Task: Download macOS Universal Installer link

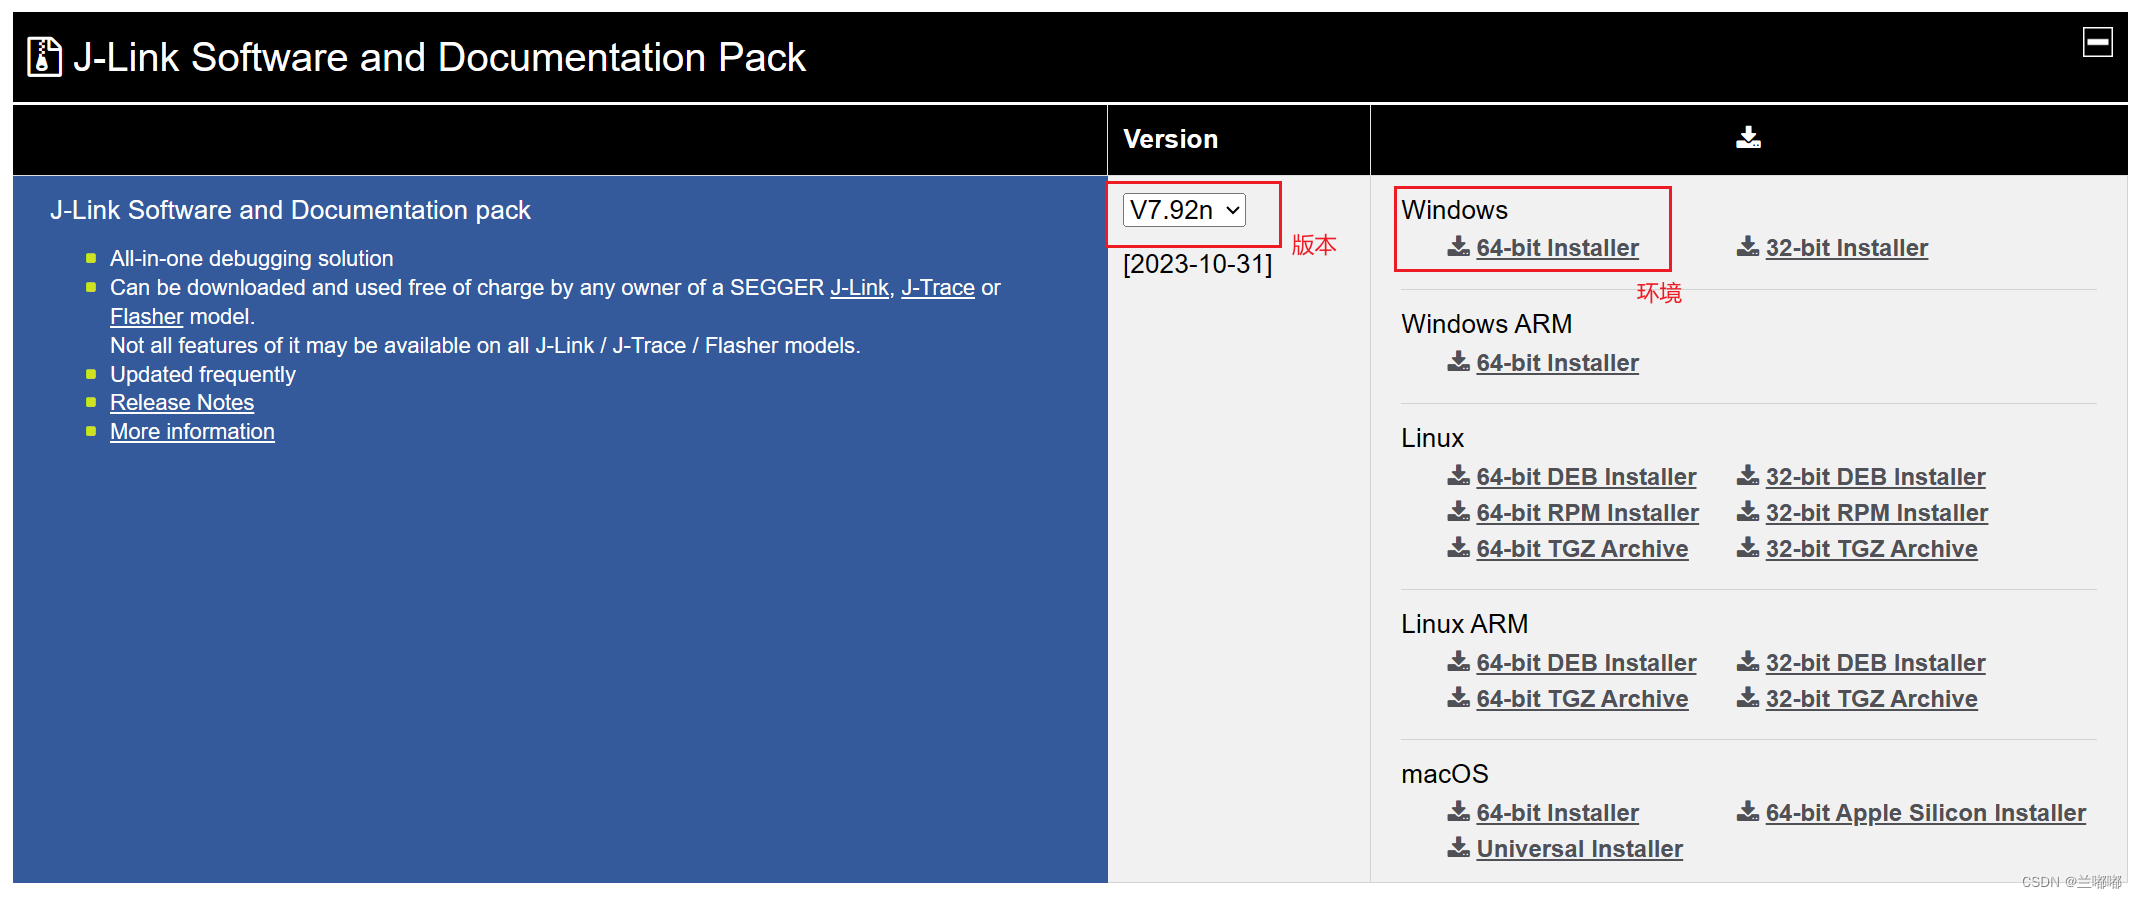Action: click(1579, 849)
